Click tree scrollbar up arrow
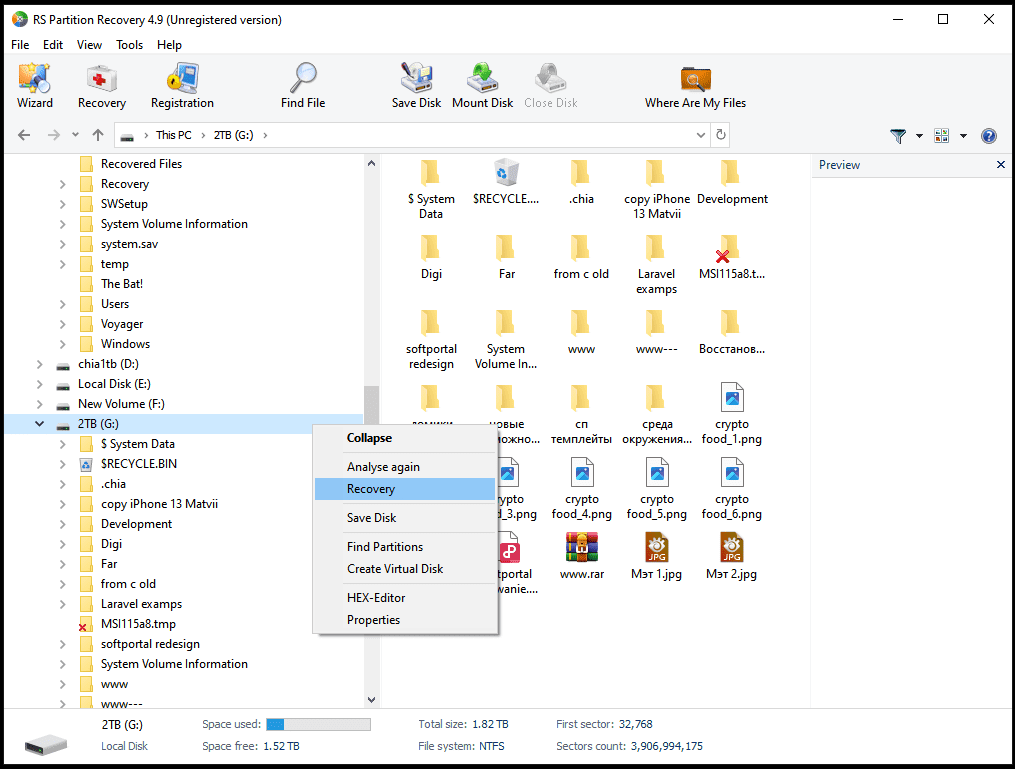Screen dimensions: 1015x769 pos(371,163)
